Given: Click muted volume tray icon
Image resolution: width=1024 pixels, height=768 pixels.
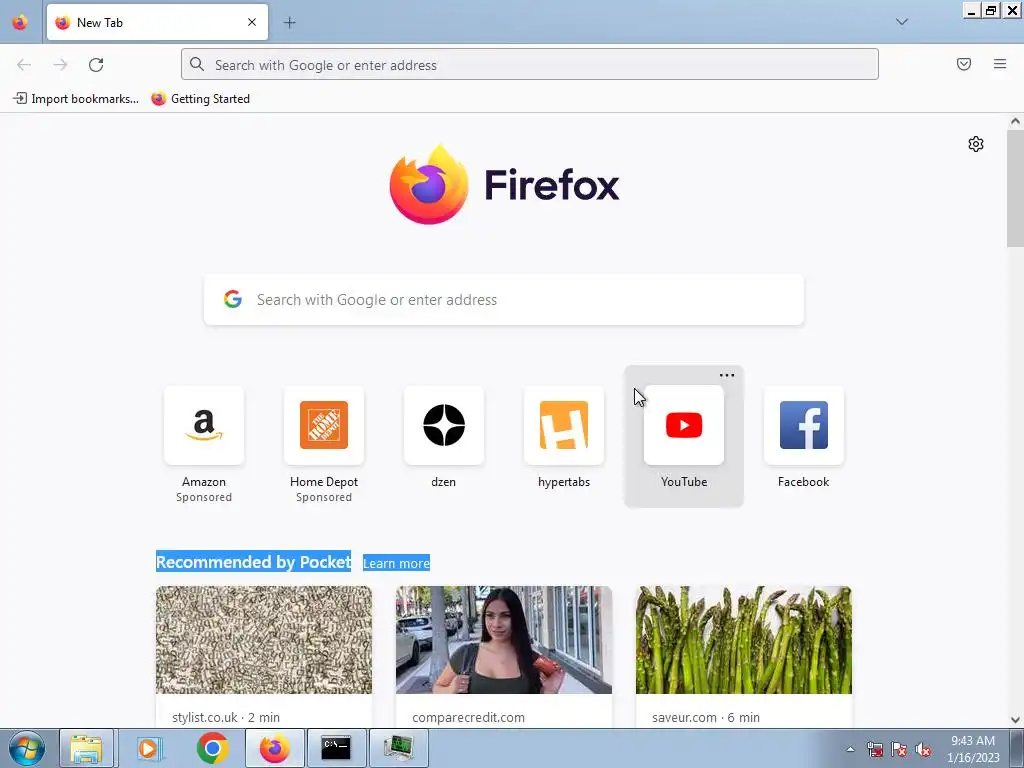Looking at the screenshot, I should (x=923, y=749).
